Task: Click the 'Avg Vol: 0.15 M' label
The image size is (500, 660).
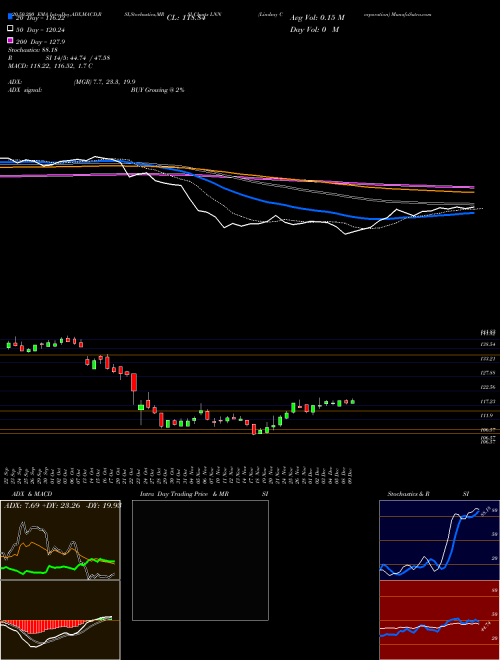Action: 317,18
